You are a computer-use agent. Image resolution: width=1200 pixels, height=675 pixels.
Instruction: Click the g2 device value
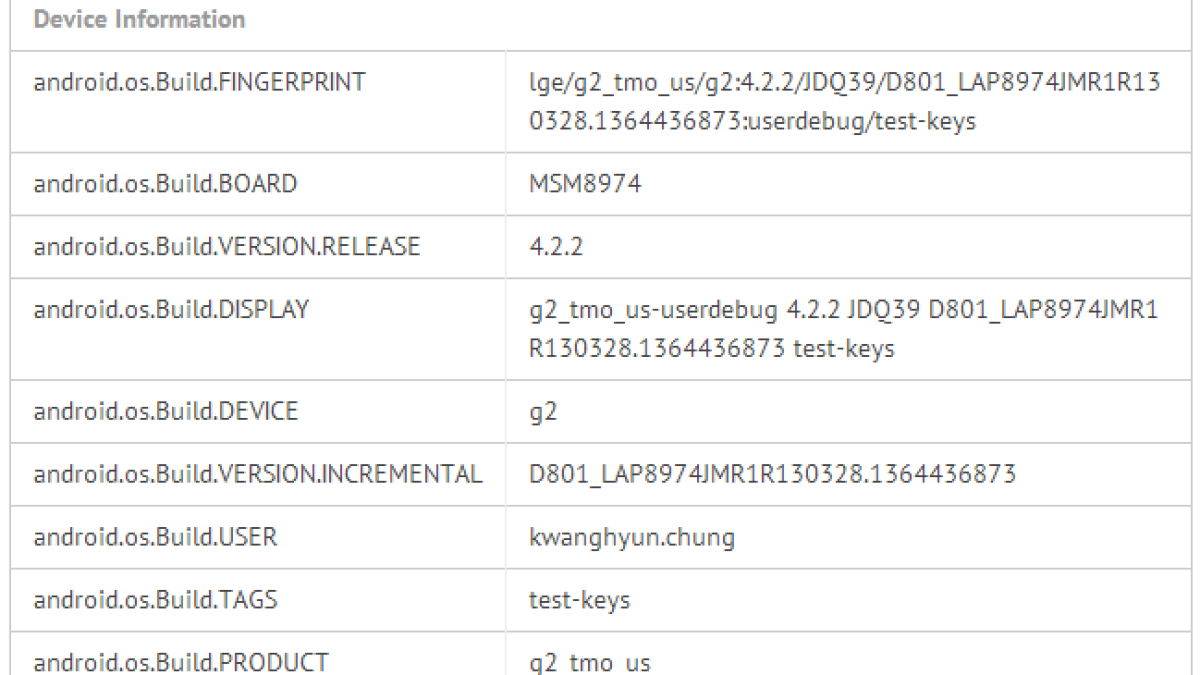pyautogui.click(x=543, y=412)
